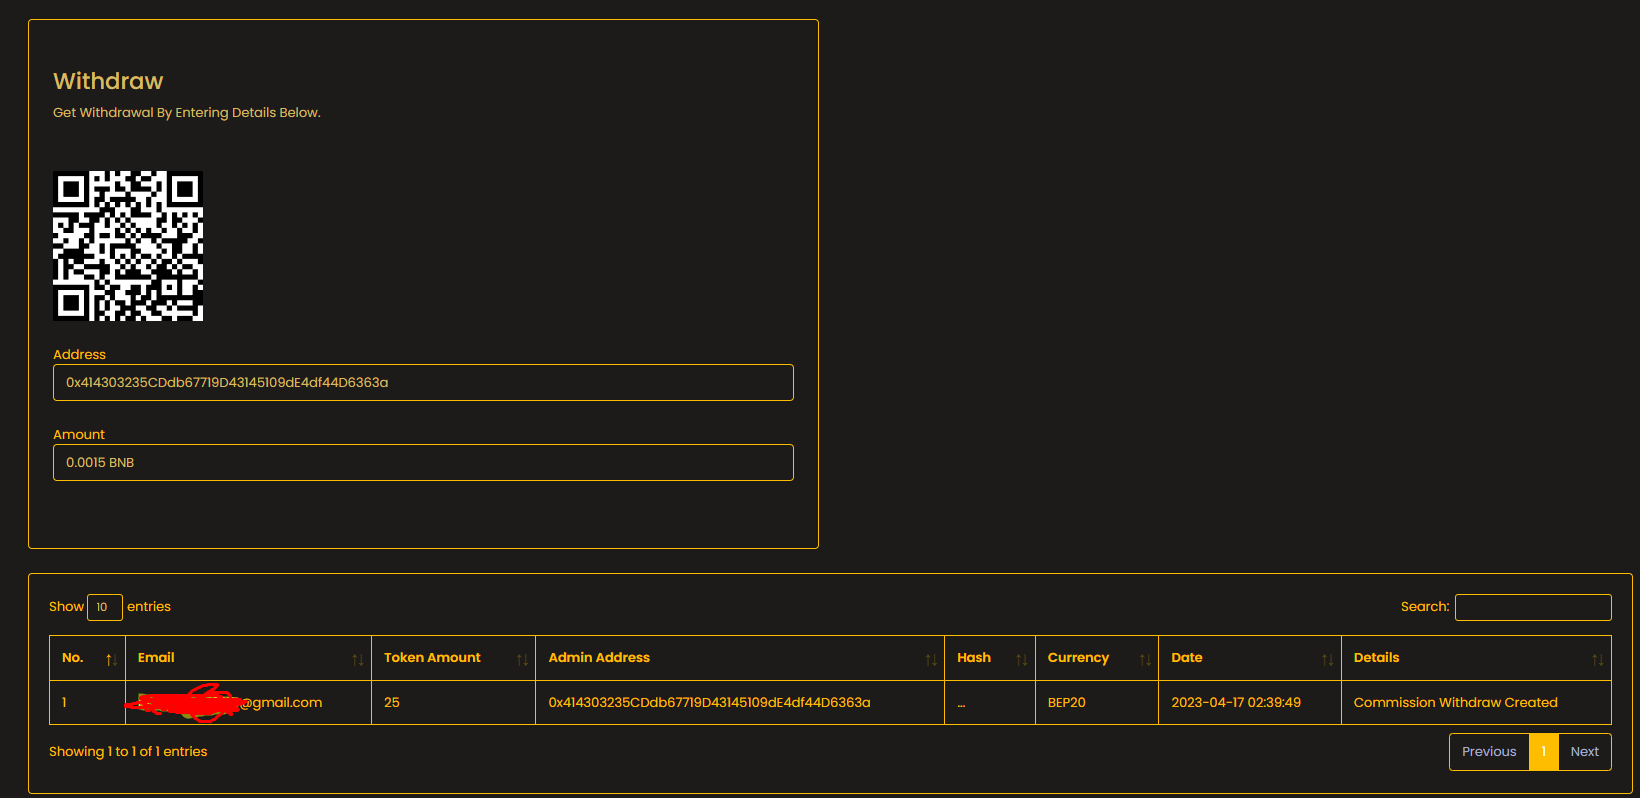The width and height of the screenshot is (1640, 798).
Task: Click 'Showing 1 to 1 of 1 entries' text
Action: [128, 752]
